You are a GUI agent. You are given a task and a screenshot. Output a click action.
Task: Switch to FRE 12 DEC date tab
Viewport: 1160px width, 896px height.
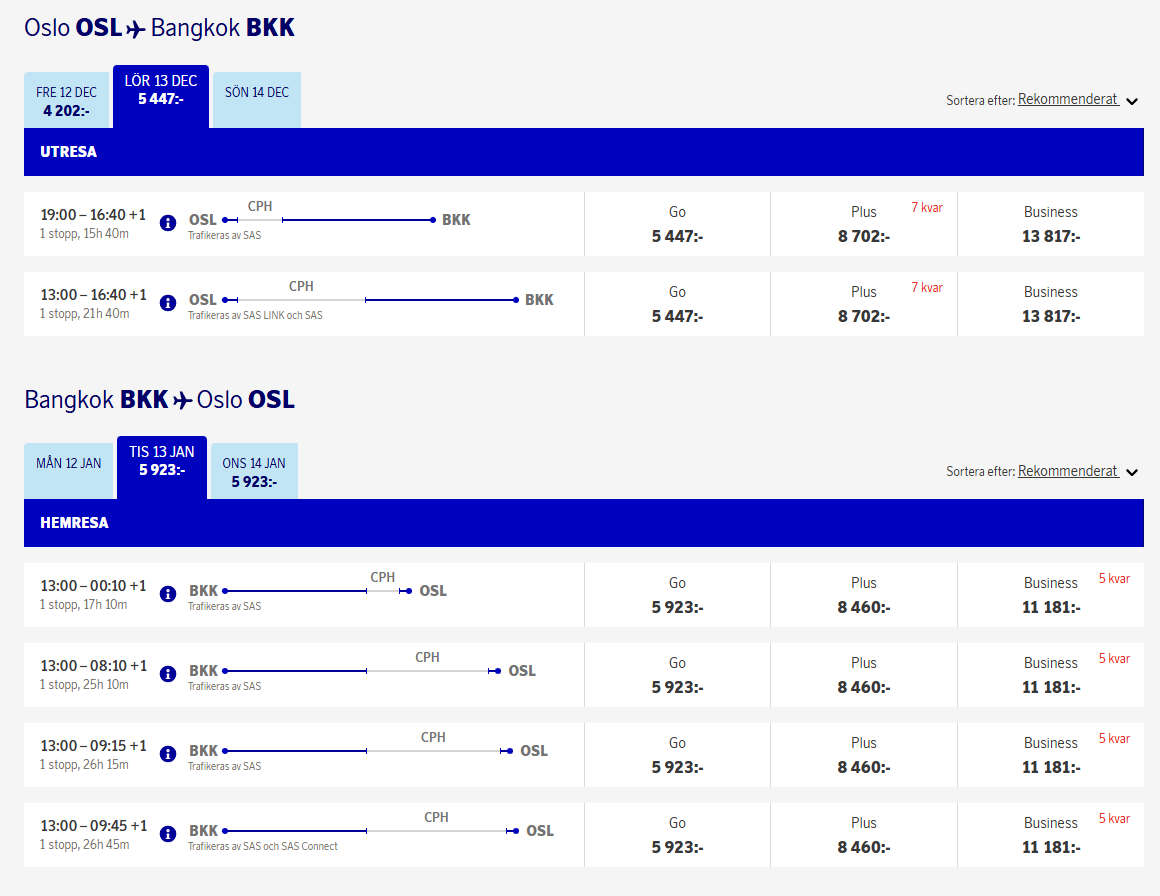pyautogui.click(x=66, y=101)
